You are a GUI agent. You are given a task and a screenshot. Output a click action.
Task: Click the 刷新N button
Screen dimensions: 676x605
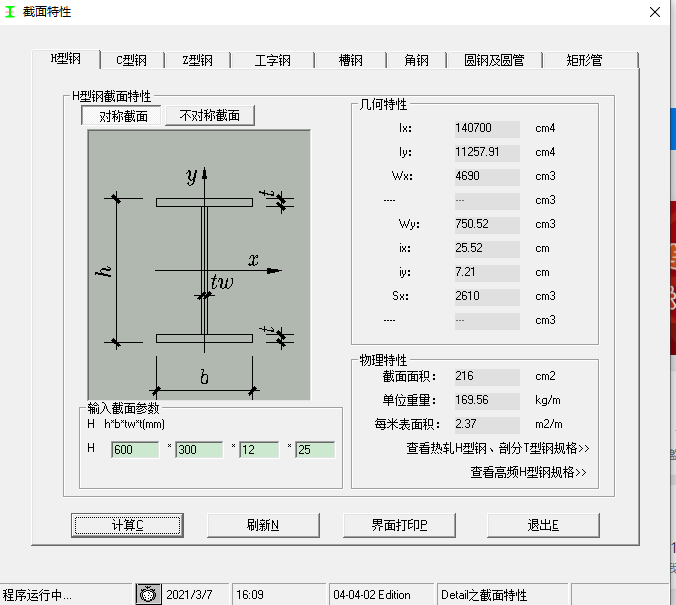(x=263, y=525)
